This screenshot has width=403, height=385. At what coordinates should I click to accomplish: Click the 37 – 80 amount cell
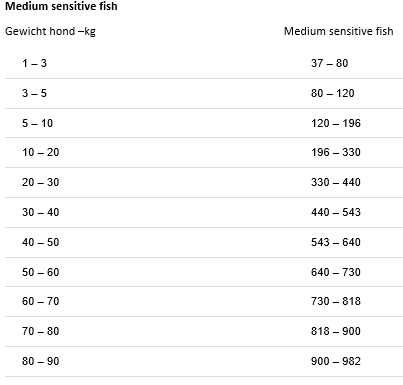click(x=330, y=63)
